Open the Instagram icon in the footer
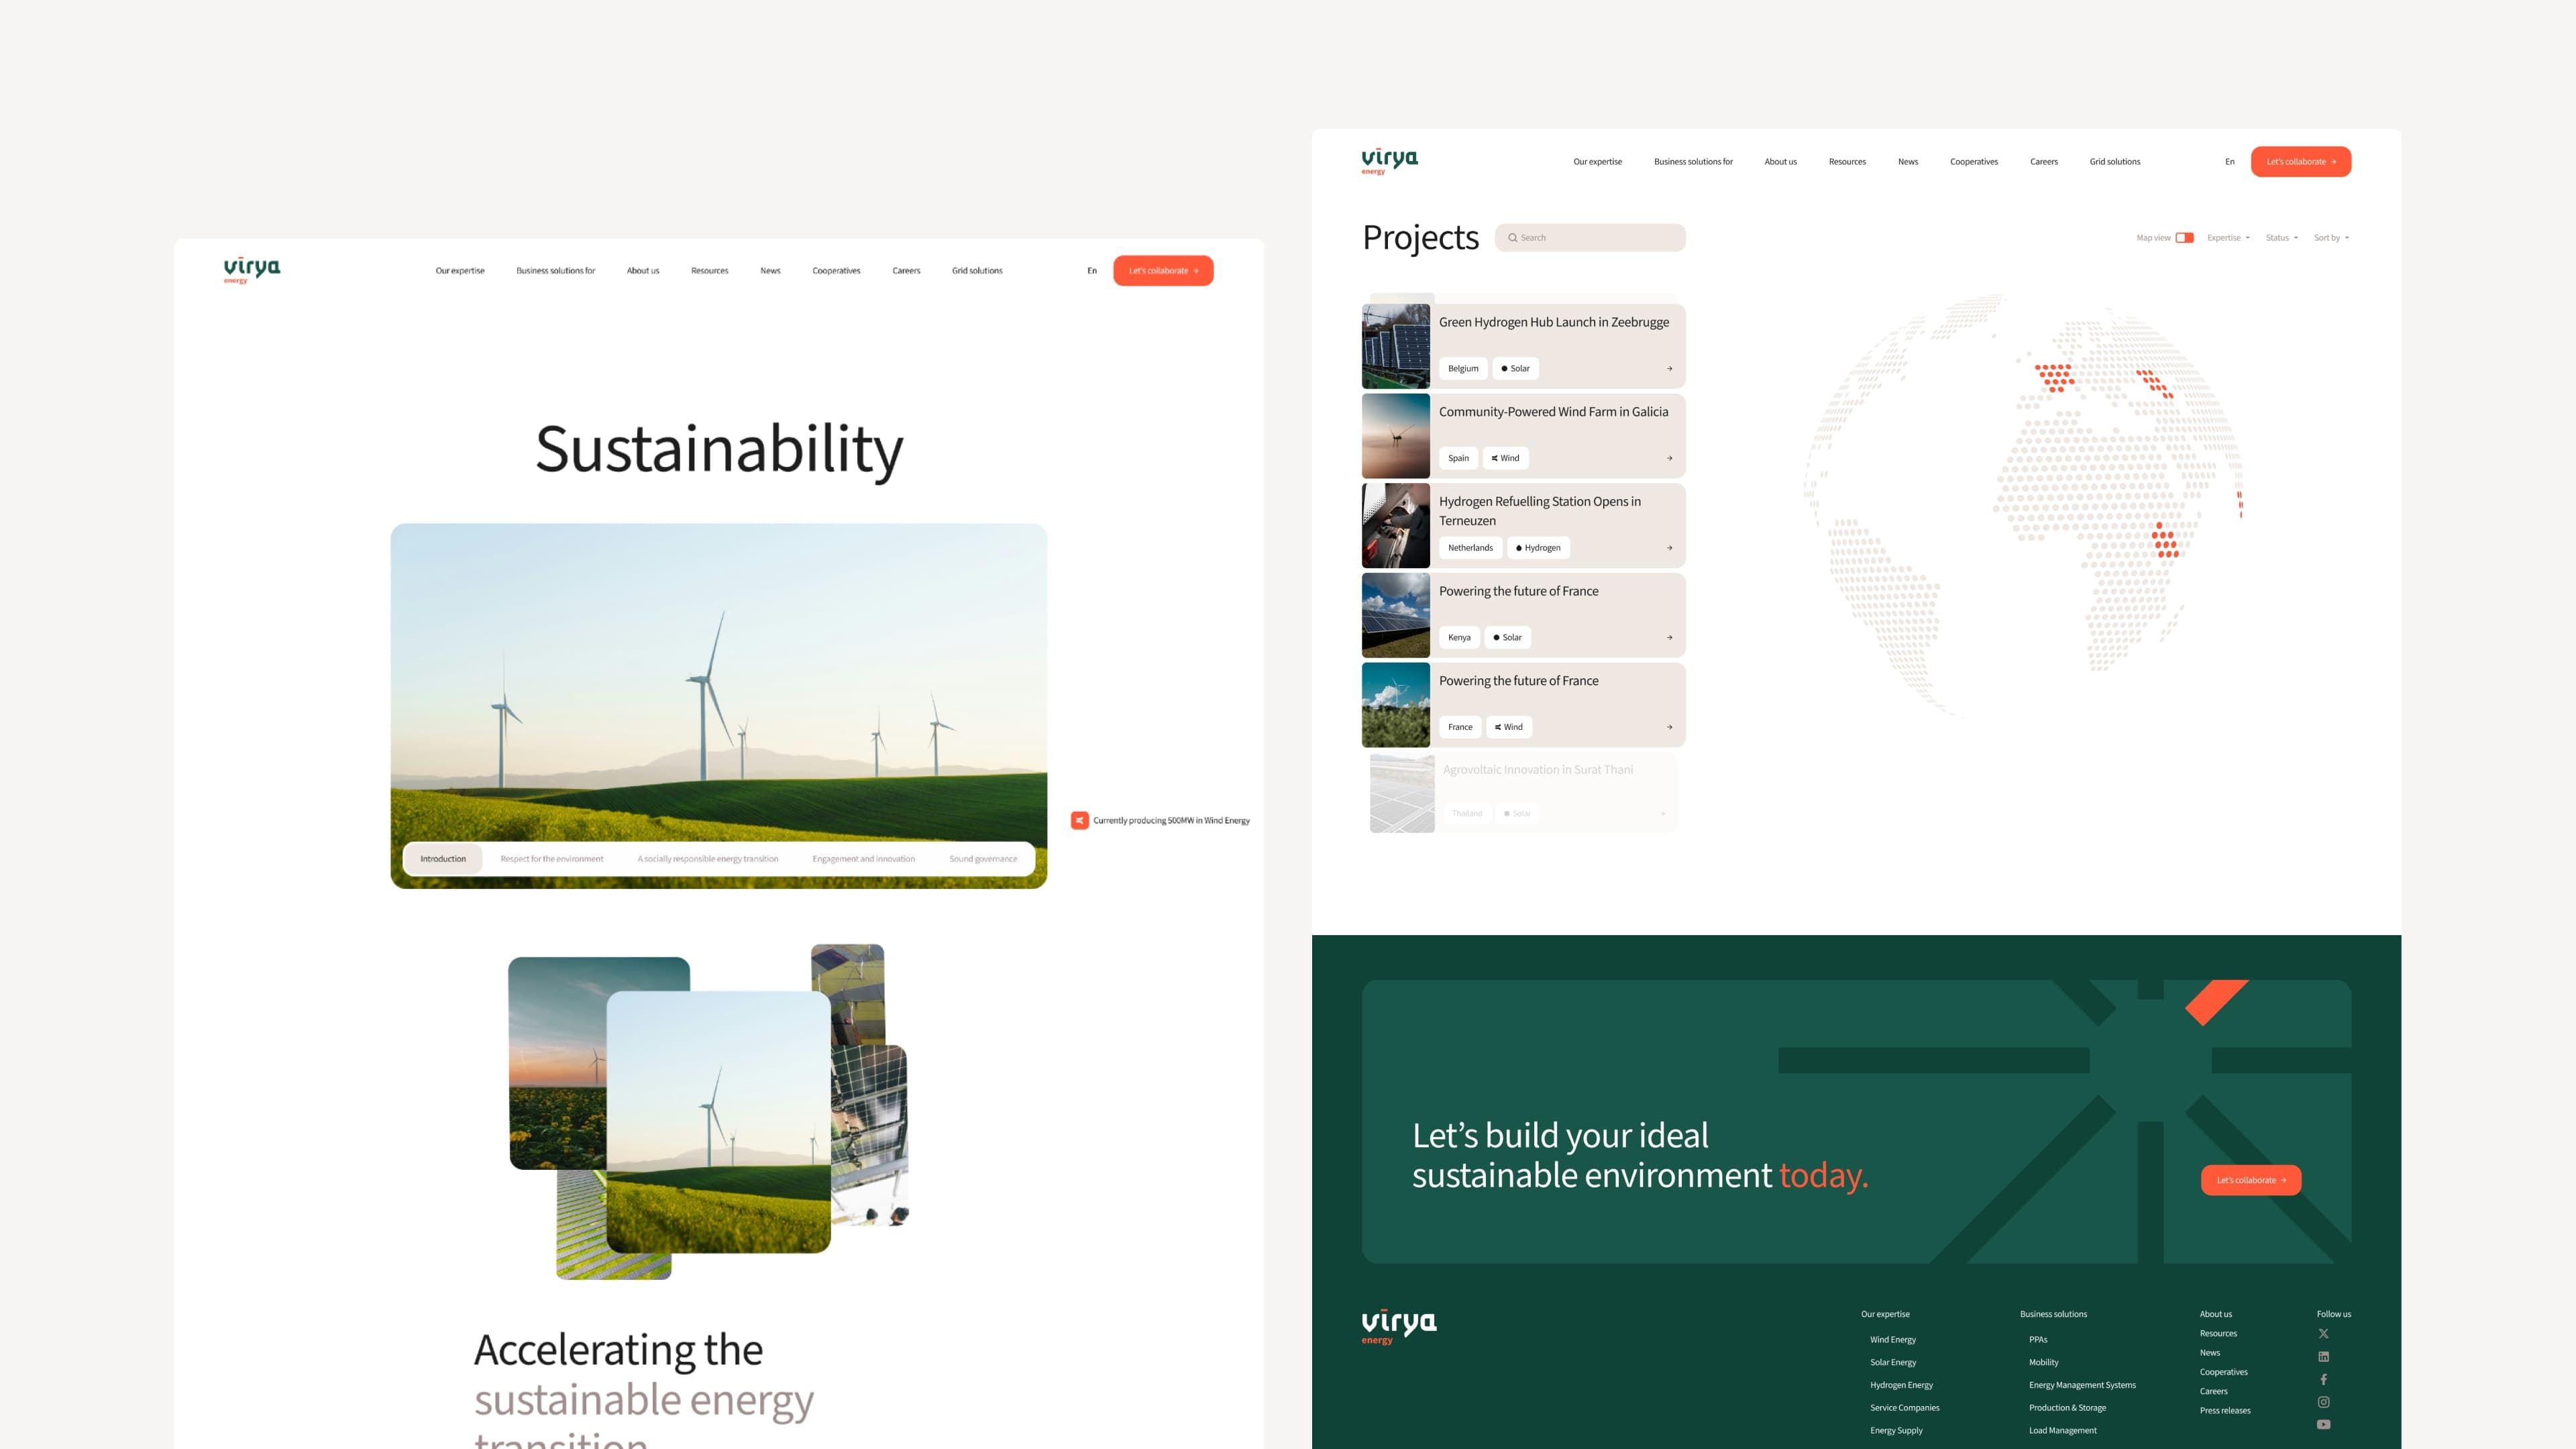 coord(2323,1402)
